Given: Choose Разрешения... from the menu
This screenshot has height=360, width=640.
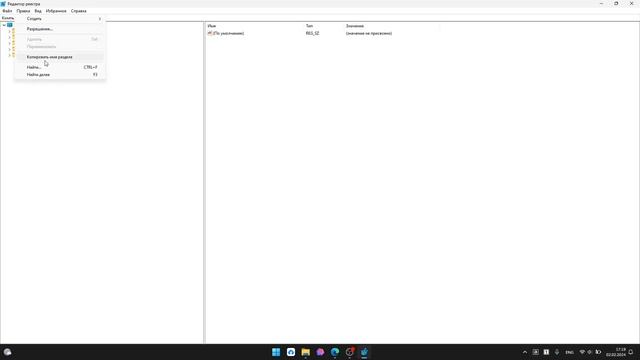Looking at the screenshot, I should pyautogui.click(x=60, y=29).
